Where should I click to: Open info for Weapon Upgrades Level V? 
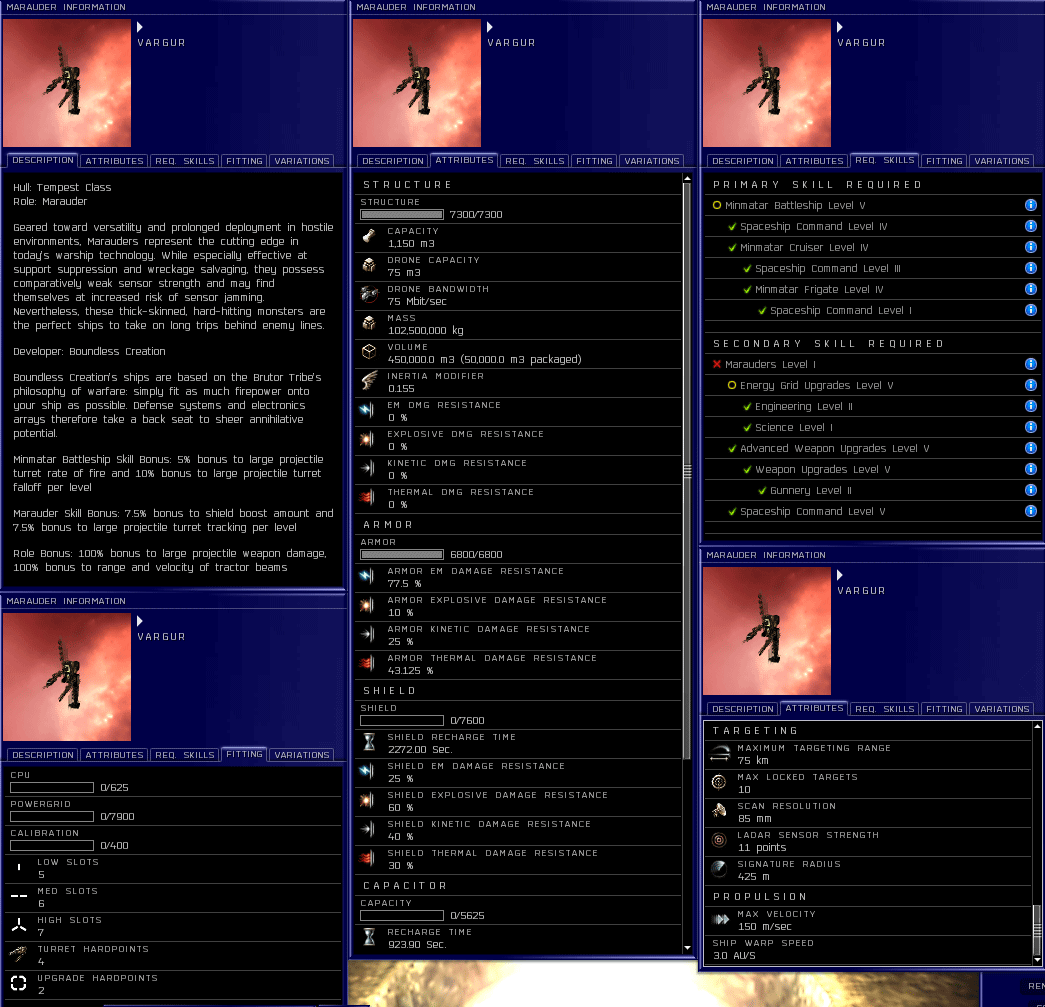[x=1030, y=469]
